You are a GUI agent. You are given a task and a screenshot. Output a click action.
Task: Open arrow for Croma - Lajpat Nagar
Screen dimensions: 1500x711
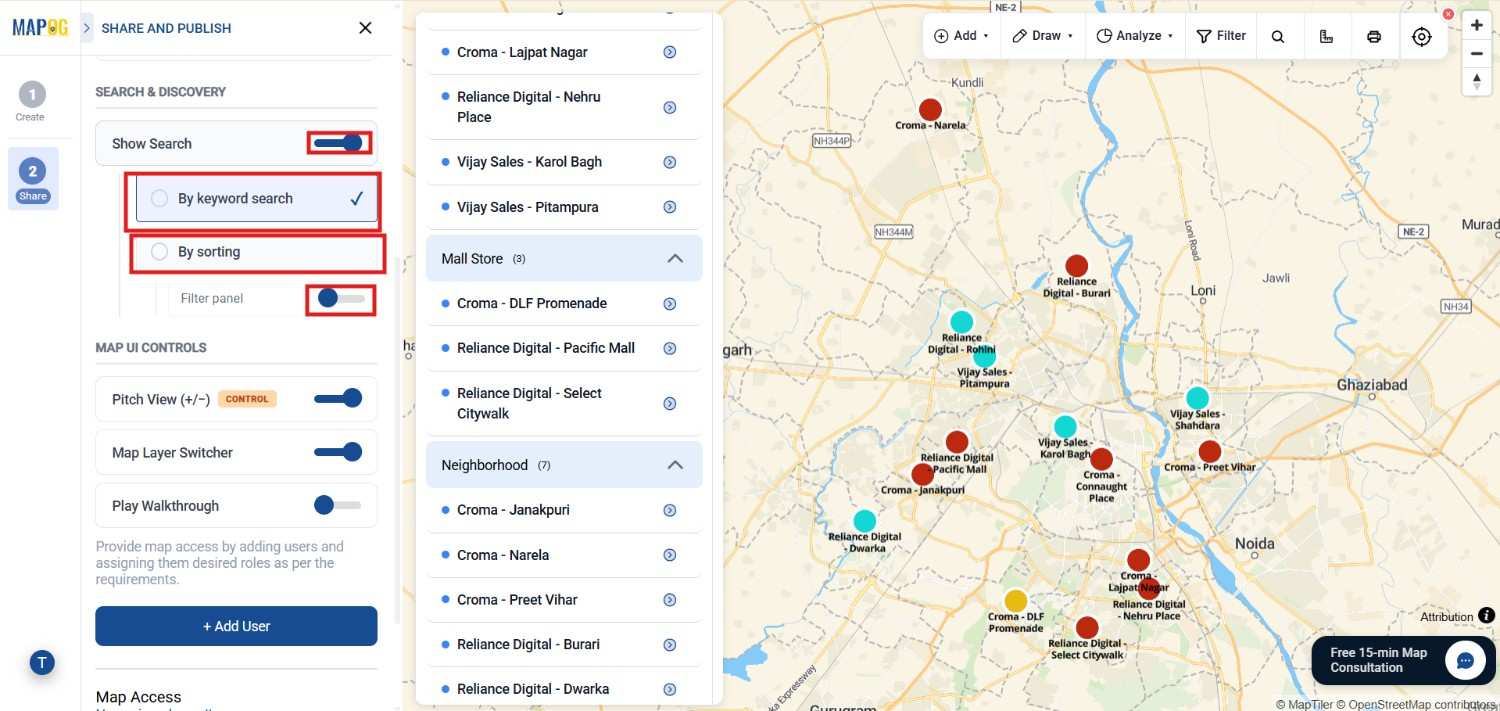[670, 52]
